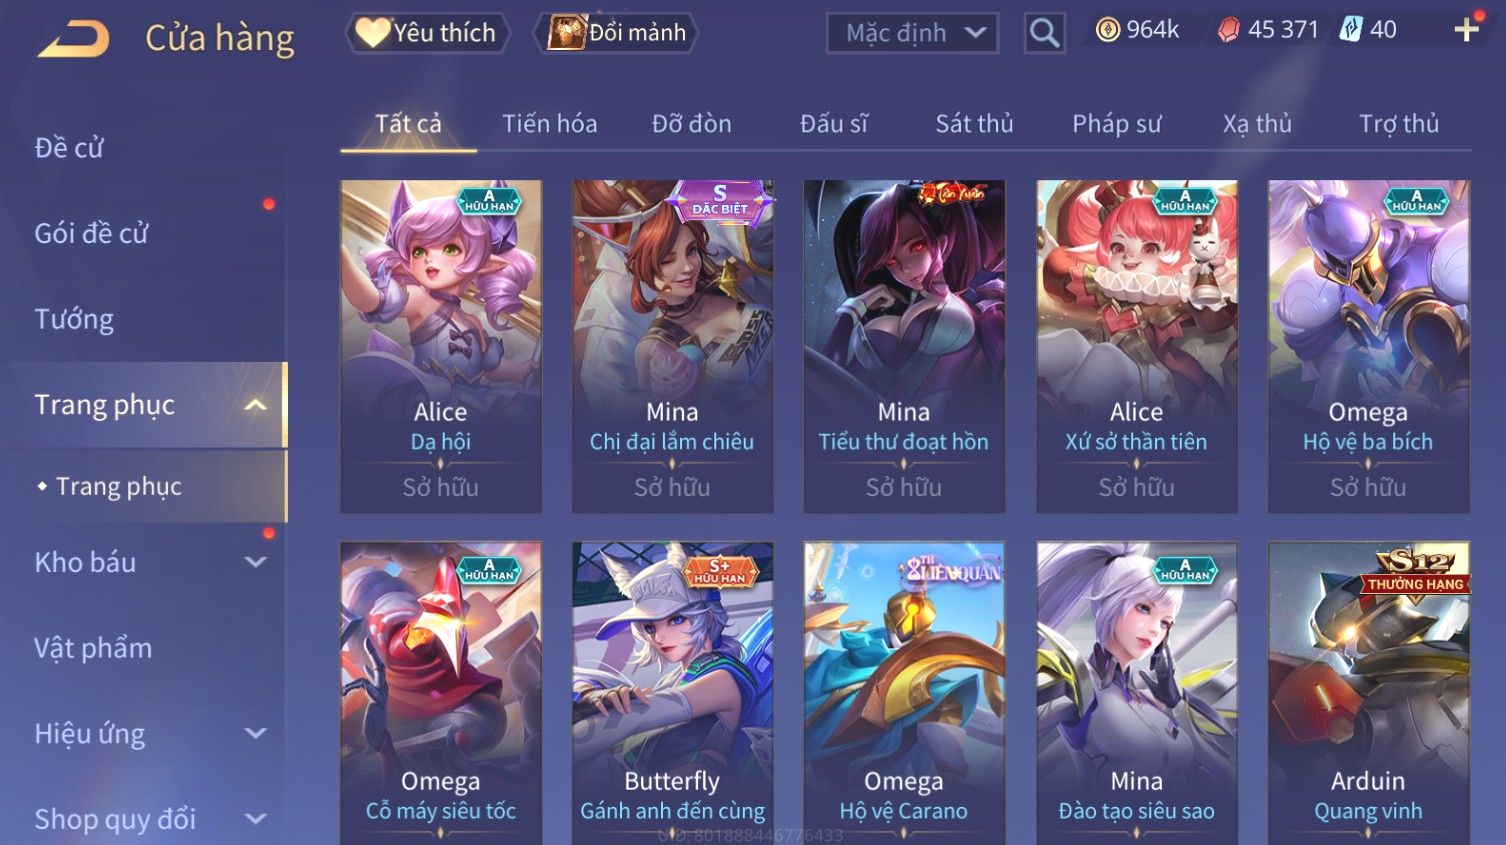Expand the Kho báu sidebar section
The image size is (1506, 845).
(256, 562)
